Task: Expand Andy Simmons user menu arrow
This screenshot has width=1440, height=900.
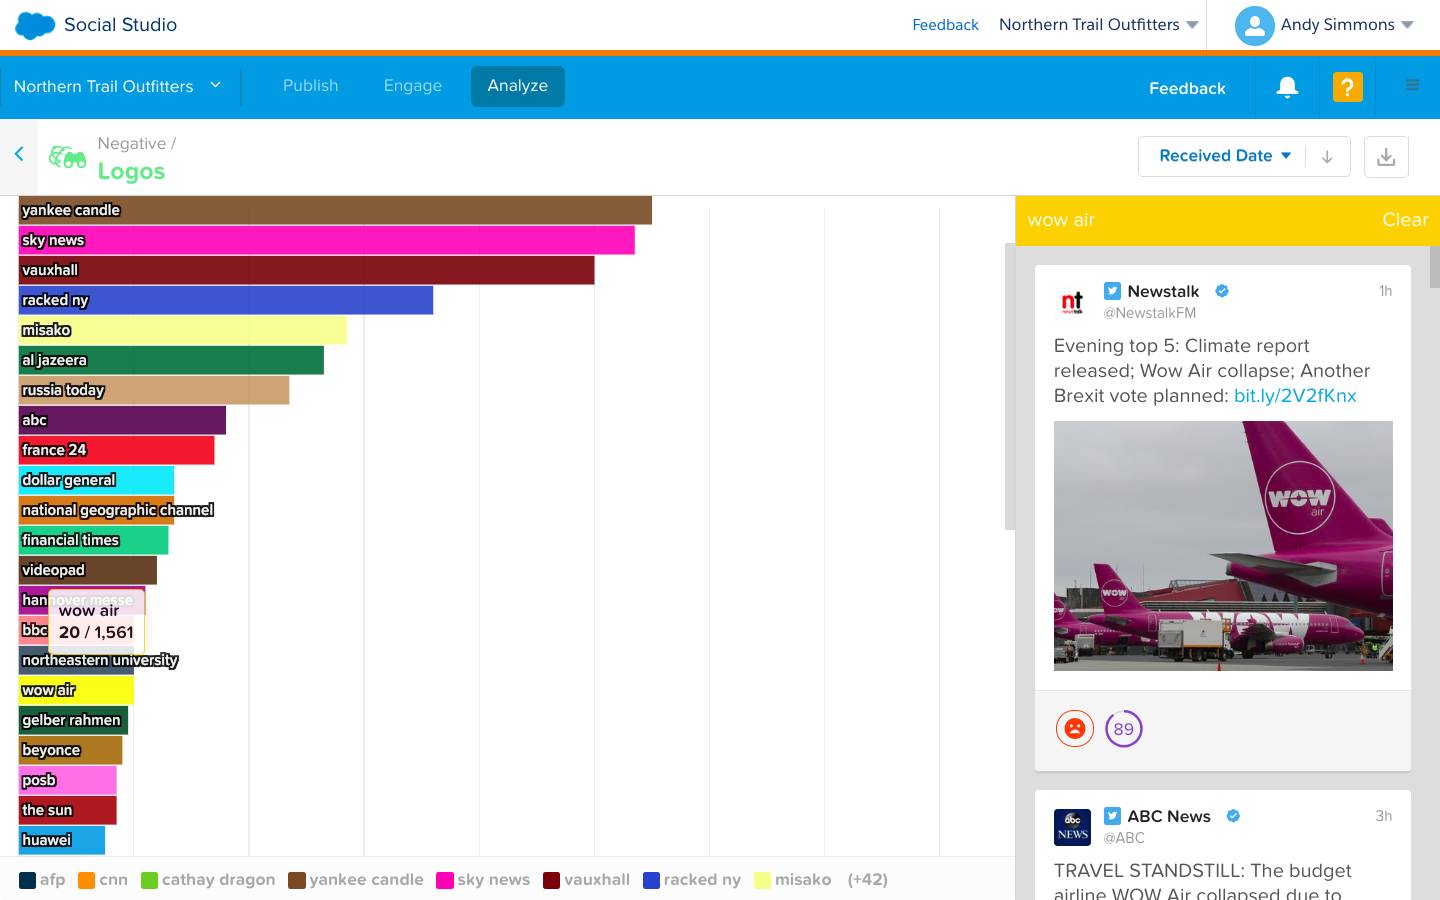Action: click(1408, 25)
